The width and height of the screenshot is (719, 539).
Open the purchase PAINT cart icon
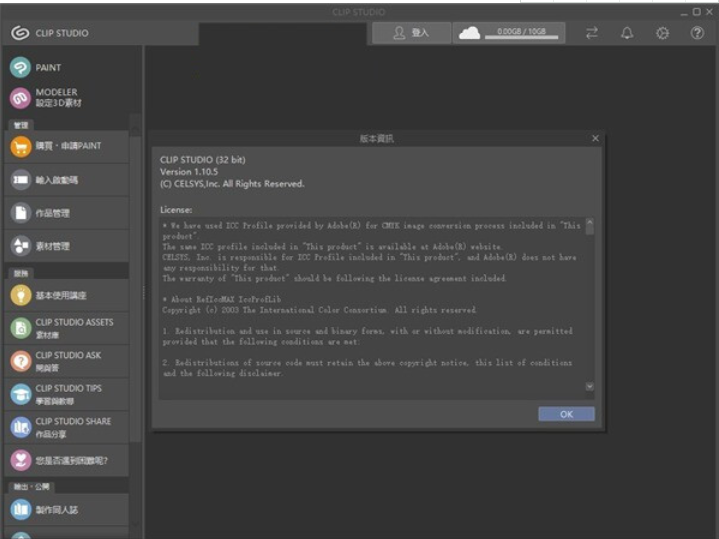coord(20,147)
